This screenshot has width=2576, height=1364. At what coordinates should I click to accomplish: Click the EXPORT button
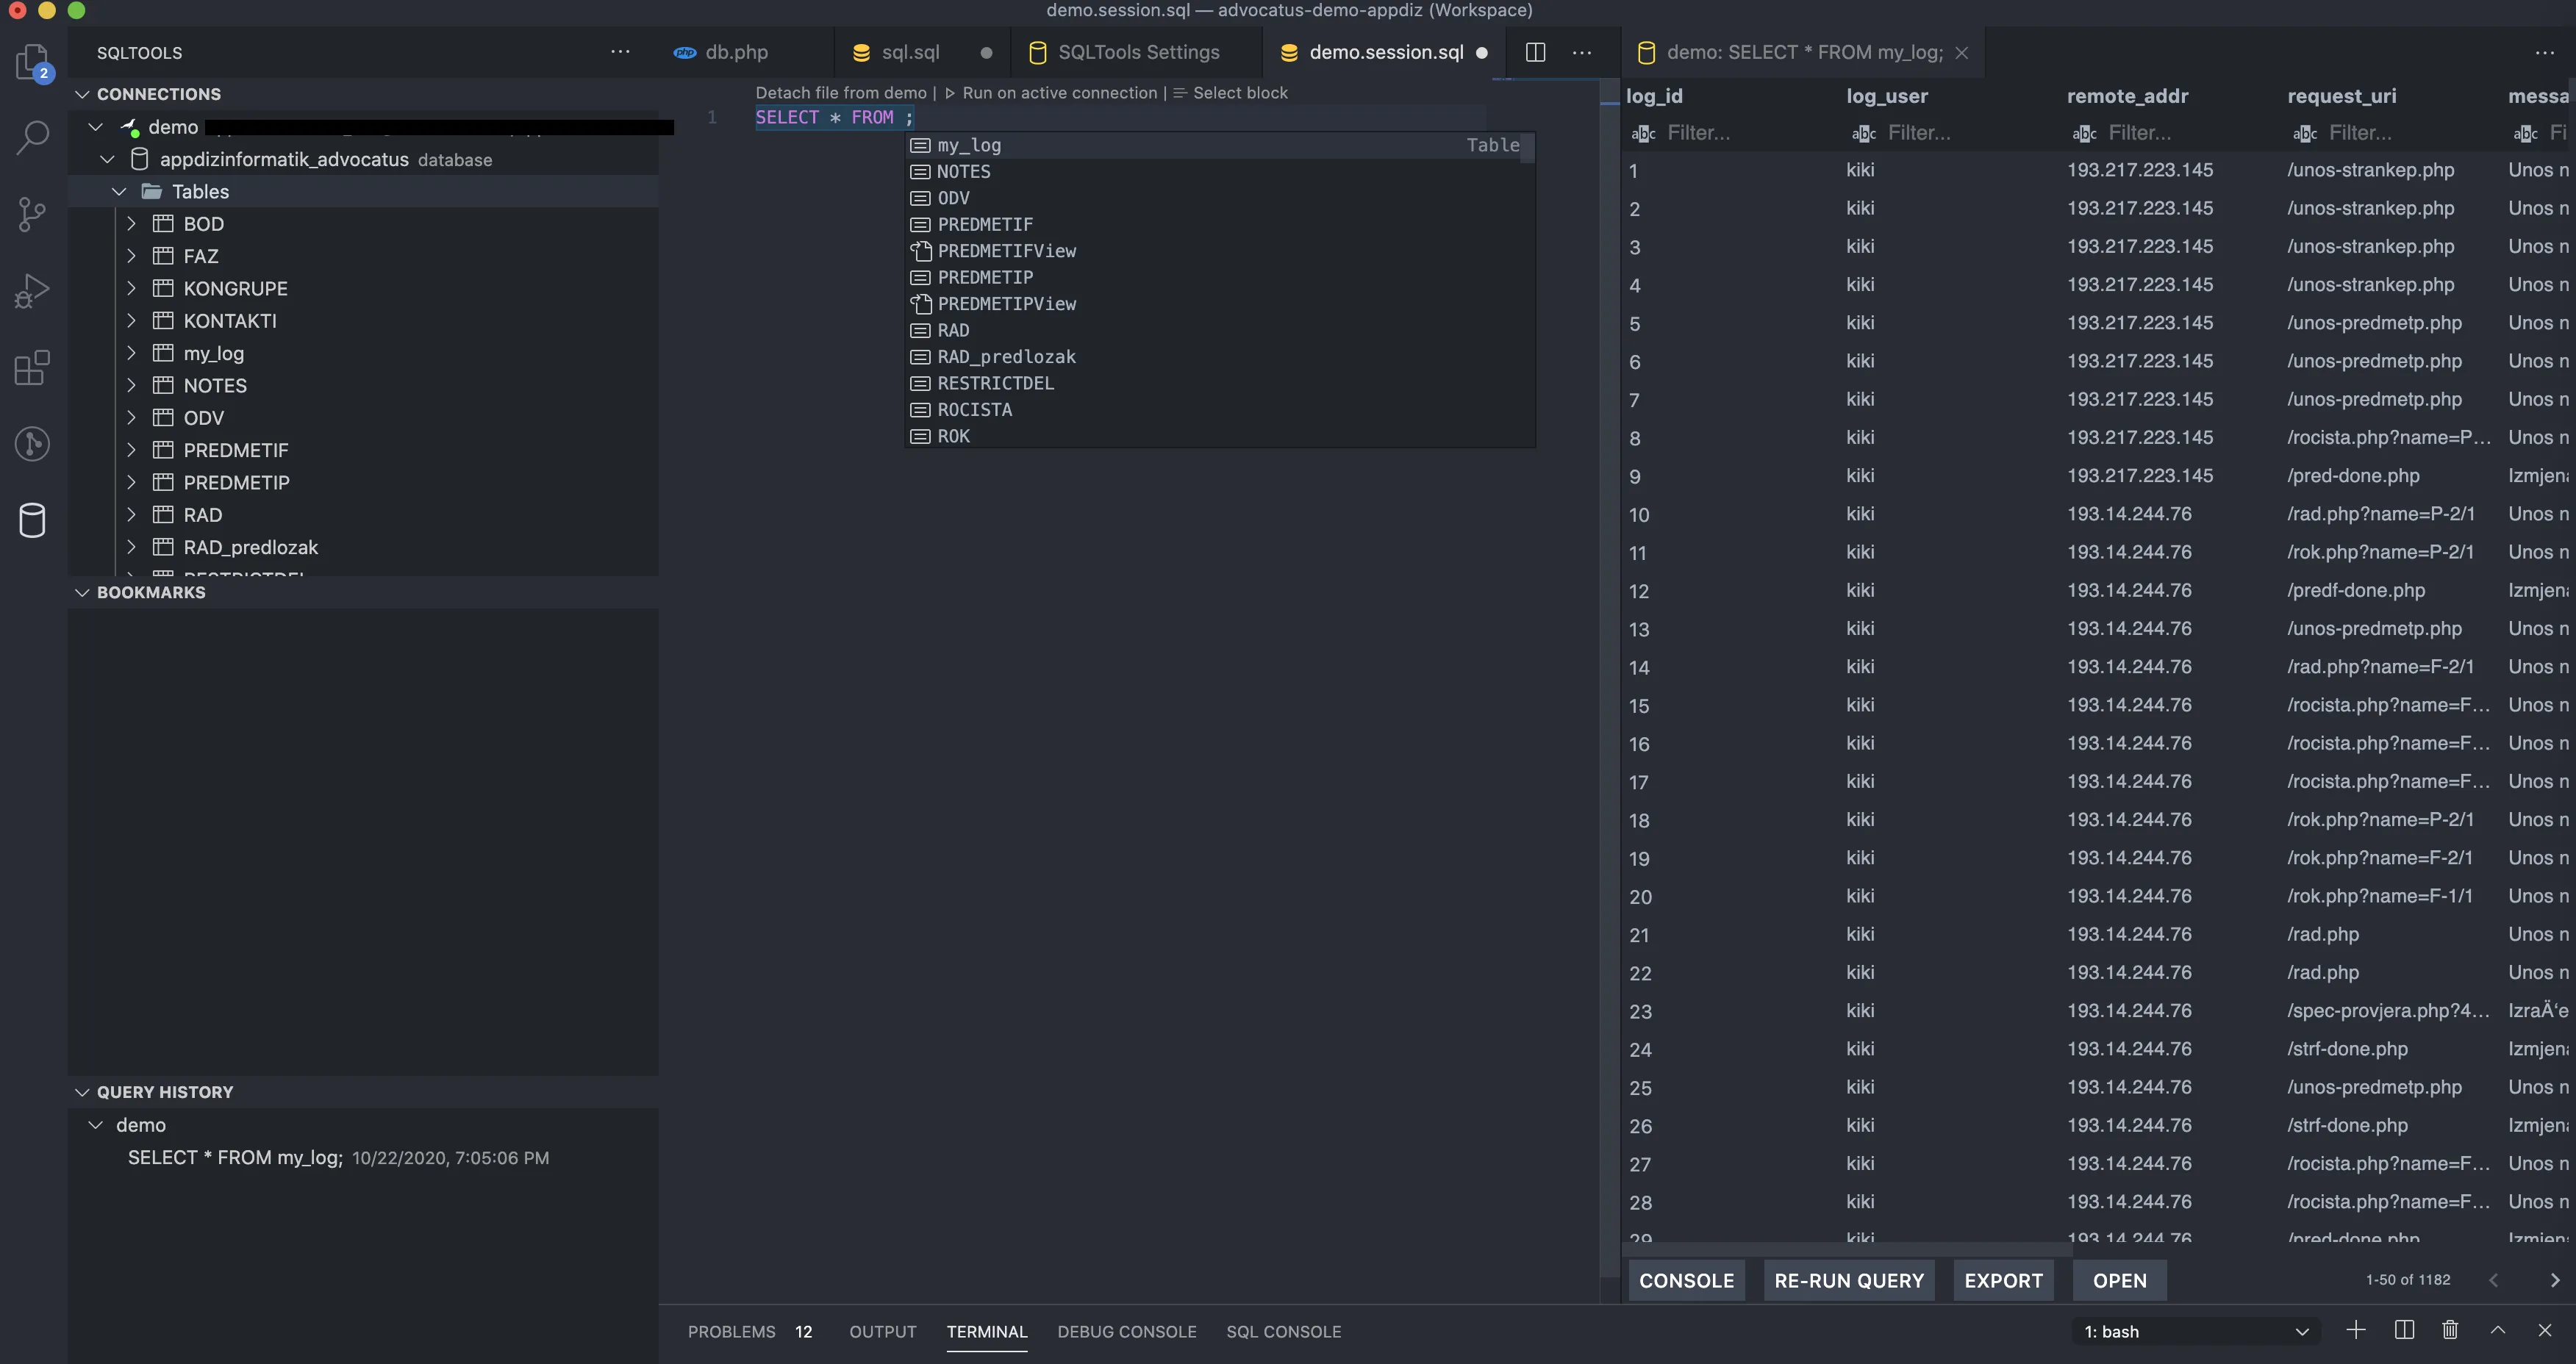click(2003, 1280)
